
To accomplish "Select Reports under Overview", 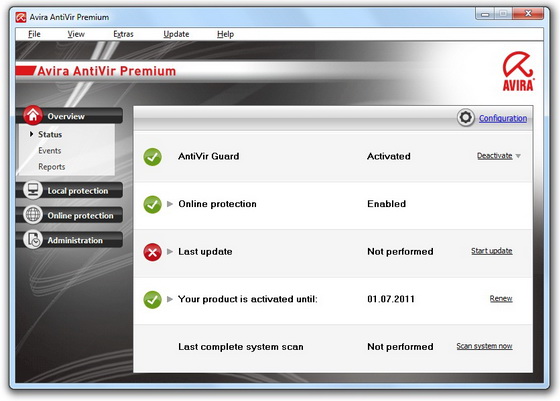I will (51, 166).
